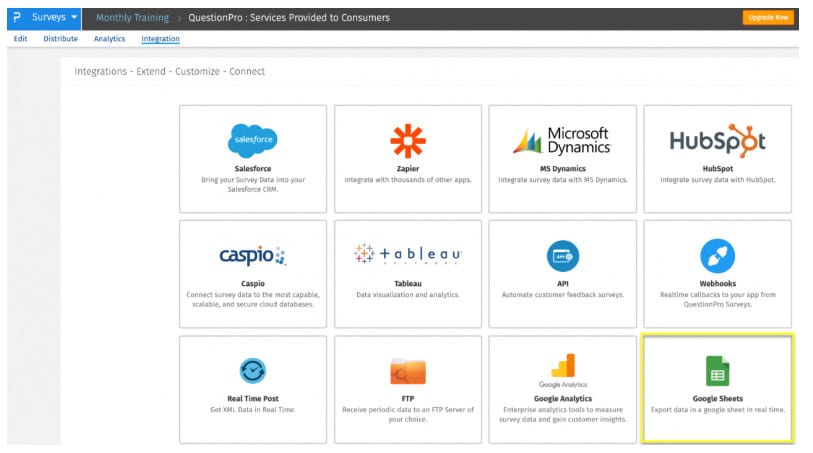Click the Real Time Post card title

253,399
